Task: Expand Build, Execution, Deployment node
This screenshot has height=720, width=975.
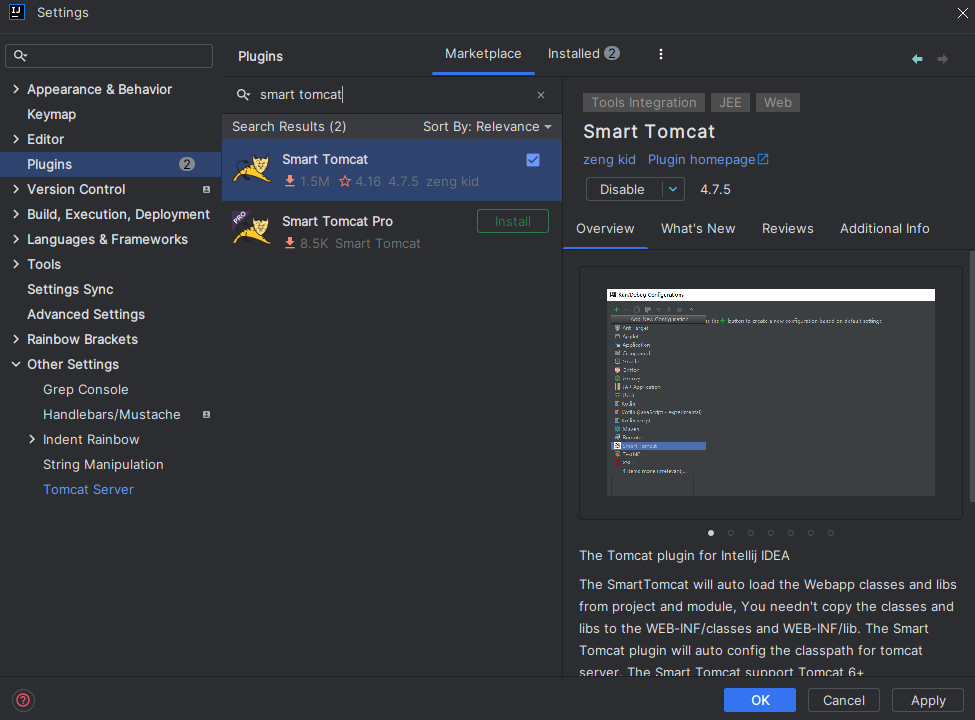Action: click(16, 214)
